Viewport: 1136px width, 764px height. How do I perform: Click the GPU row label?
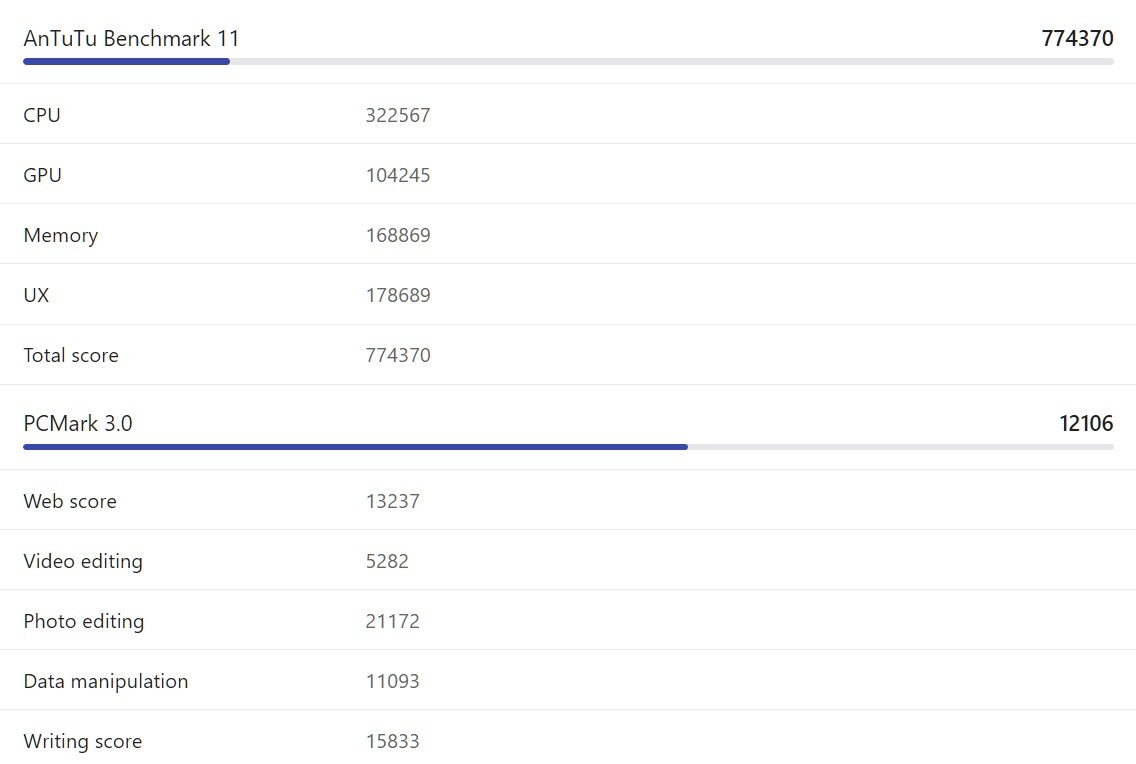pyautogui.click(x=43, y=175)
